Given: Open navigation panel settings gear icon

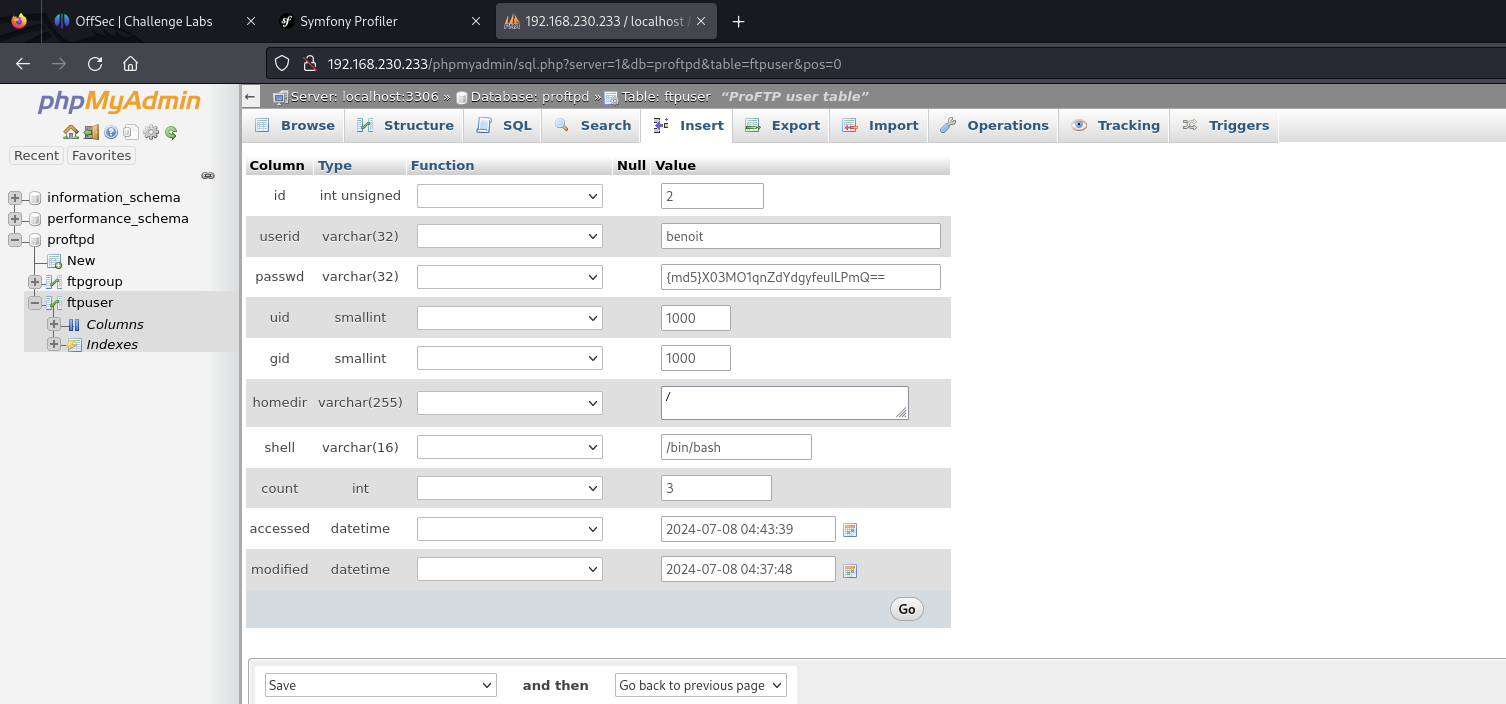Looking at the screenshot, I should pyautogui.click(x=151, y=132).
